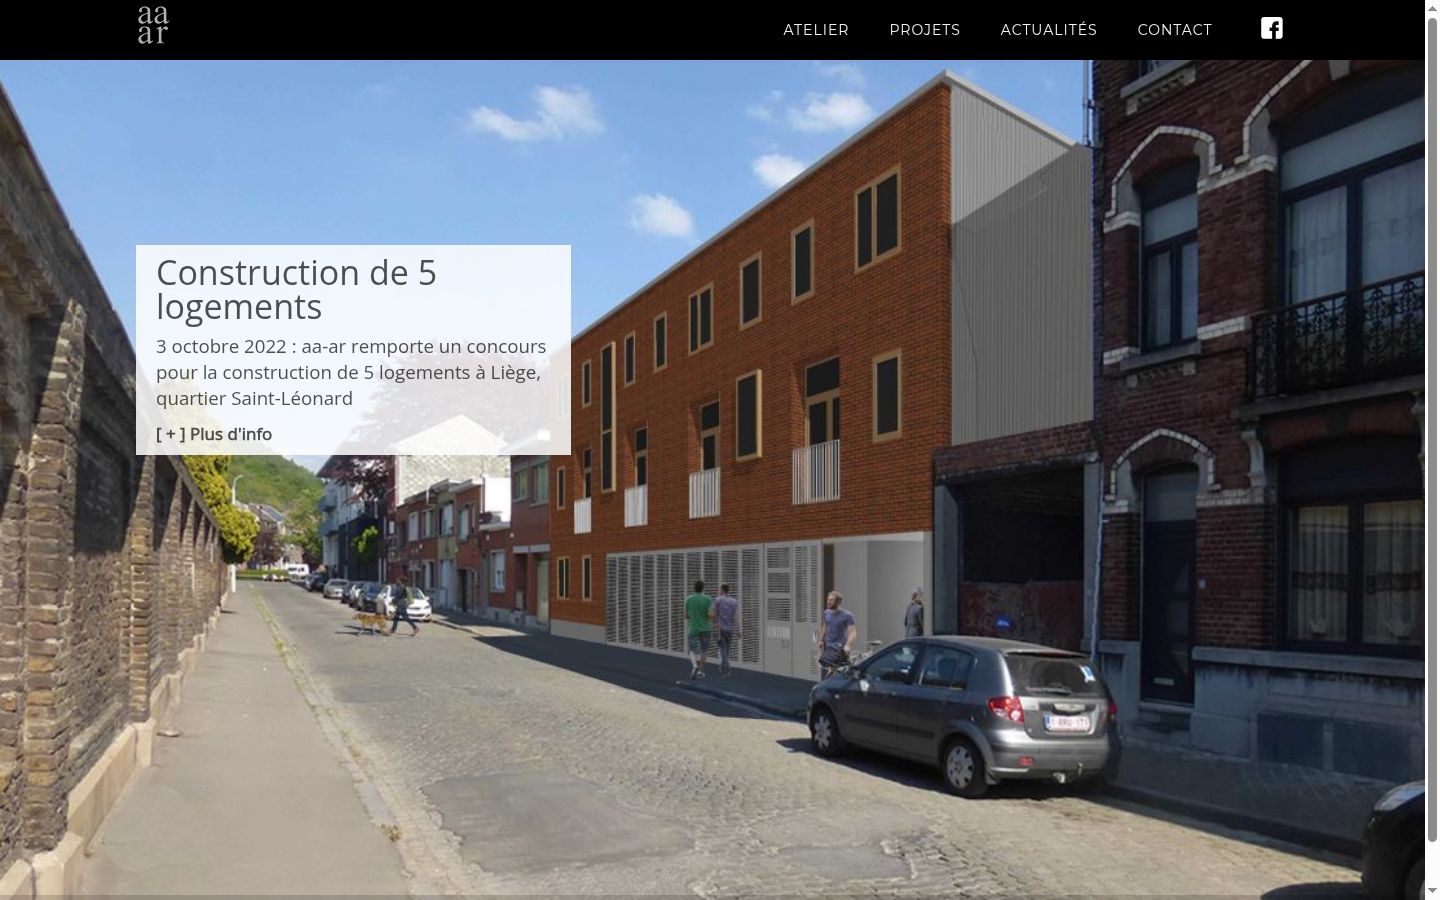The image size is (1440, 900).
Task: Click the 'Construction de 5 logements' heading
Action: [297, 289]
